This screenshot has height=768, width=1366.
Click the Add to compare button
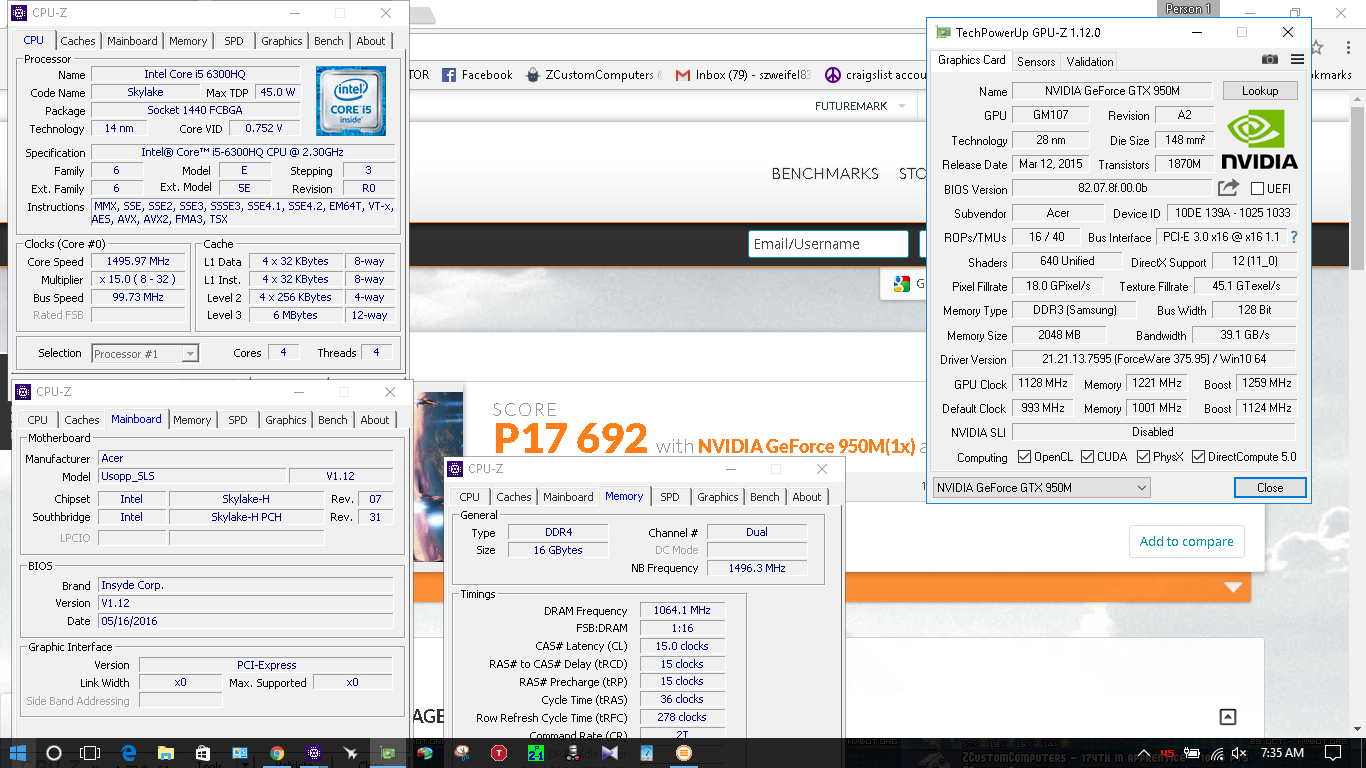pos(1187,541)
